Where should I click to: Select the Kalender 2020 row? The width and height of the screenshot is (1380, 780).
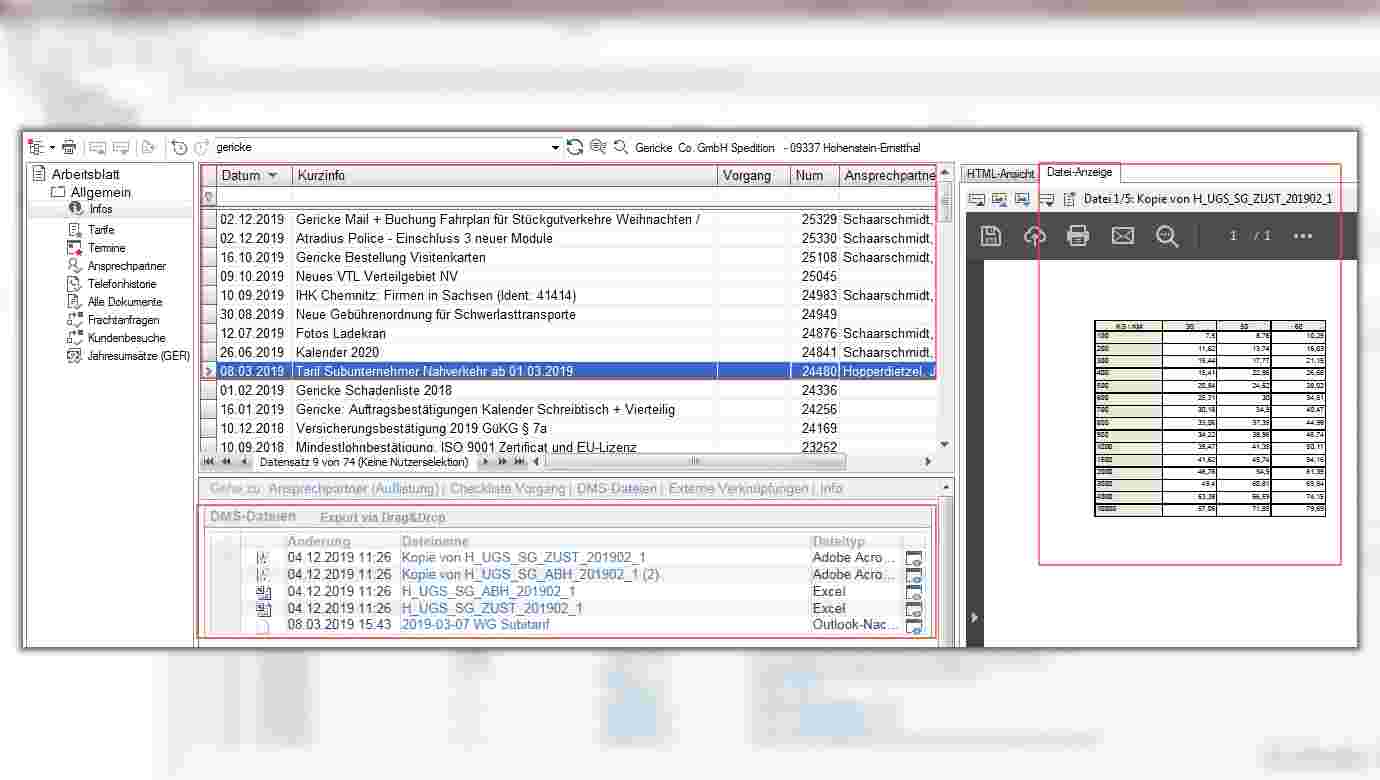click(337, 352)
